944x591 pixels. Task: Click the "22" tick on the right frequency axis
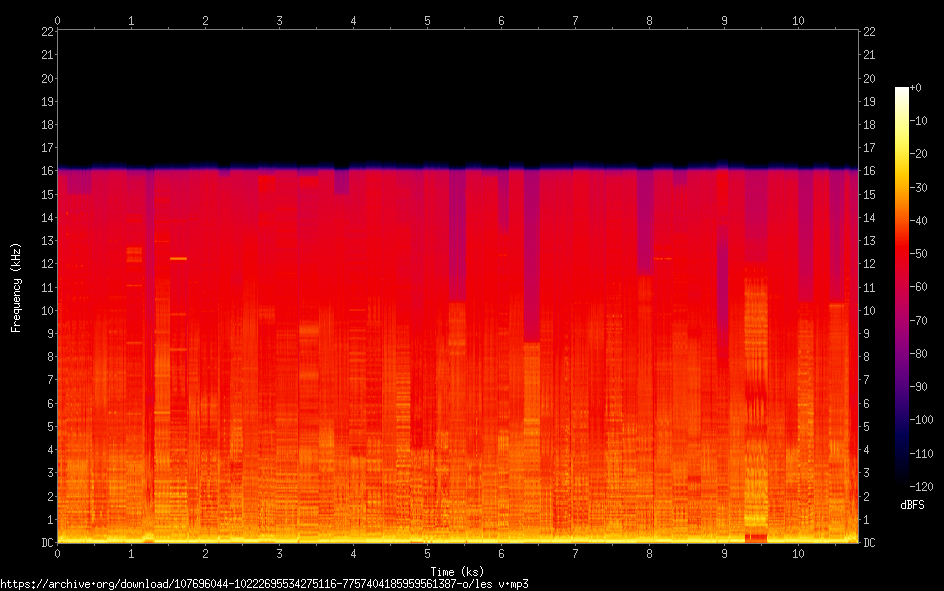click(x=869, y=32)
